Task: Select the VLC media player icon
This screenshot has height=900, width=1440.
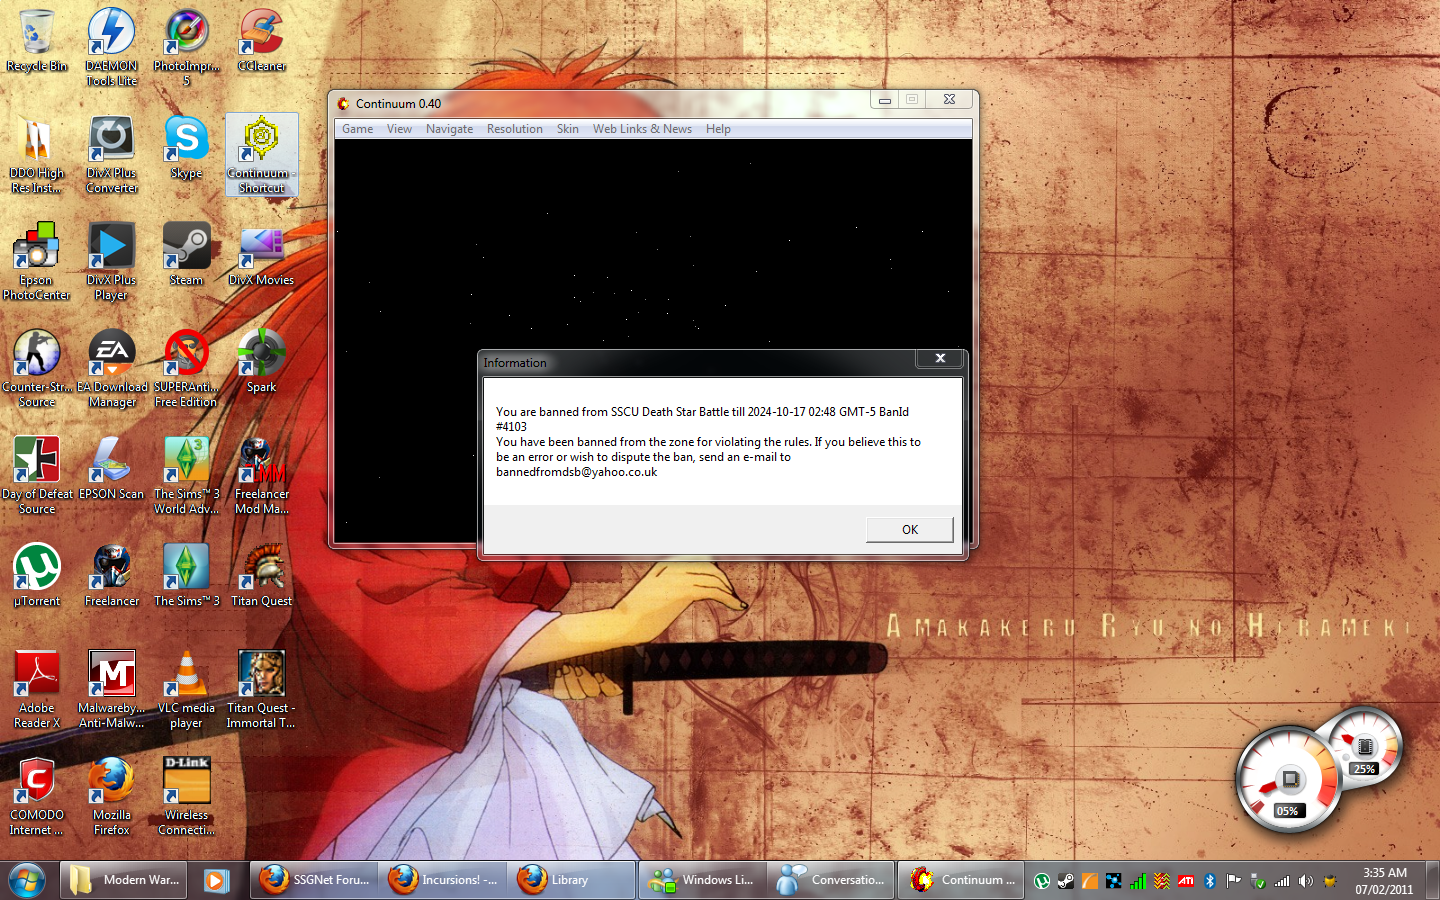Action: [x=186, y=689]
